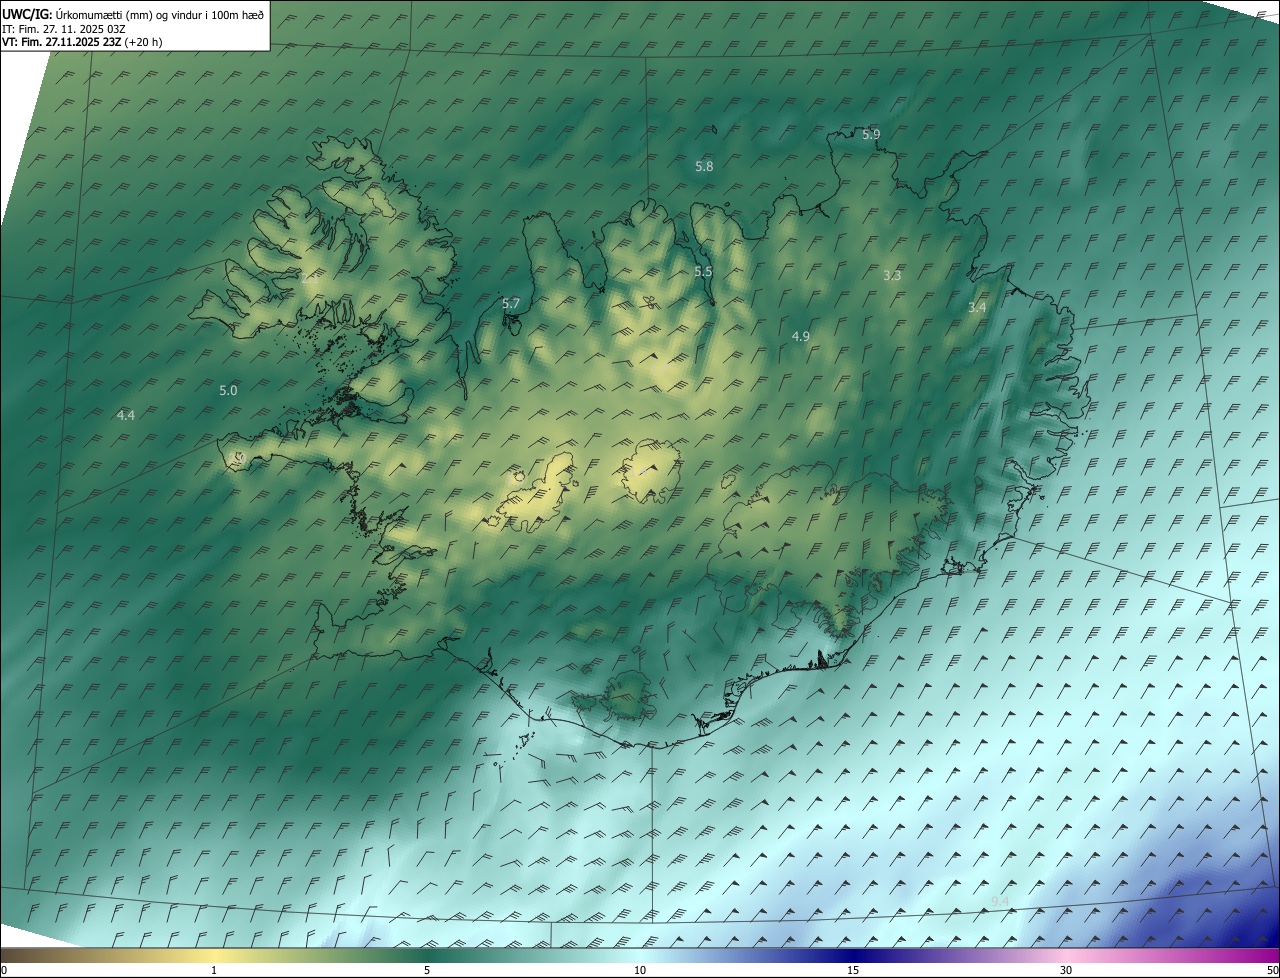Click the color scale tick label 0

4,970
